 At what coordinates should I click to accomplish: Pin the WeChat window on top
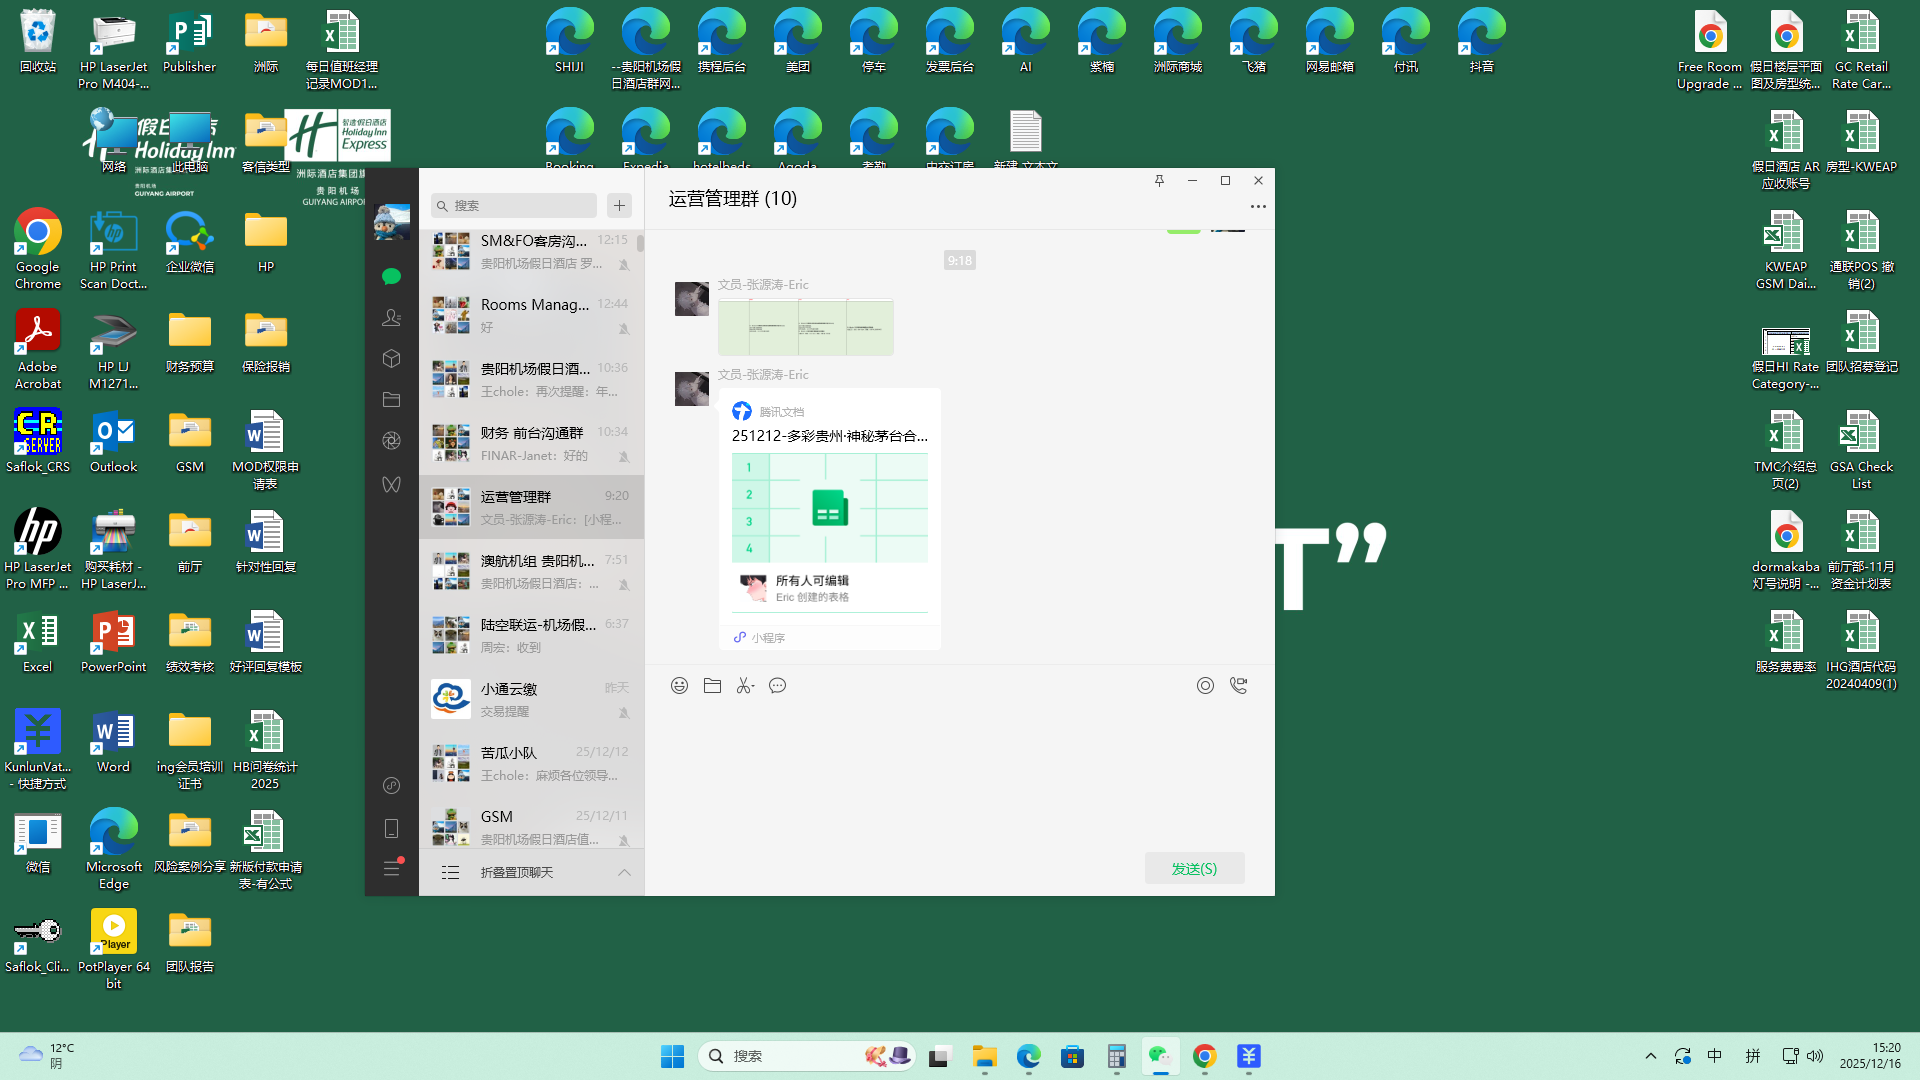(x=1159, y=181)
